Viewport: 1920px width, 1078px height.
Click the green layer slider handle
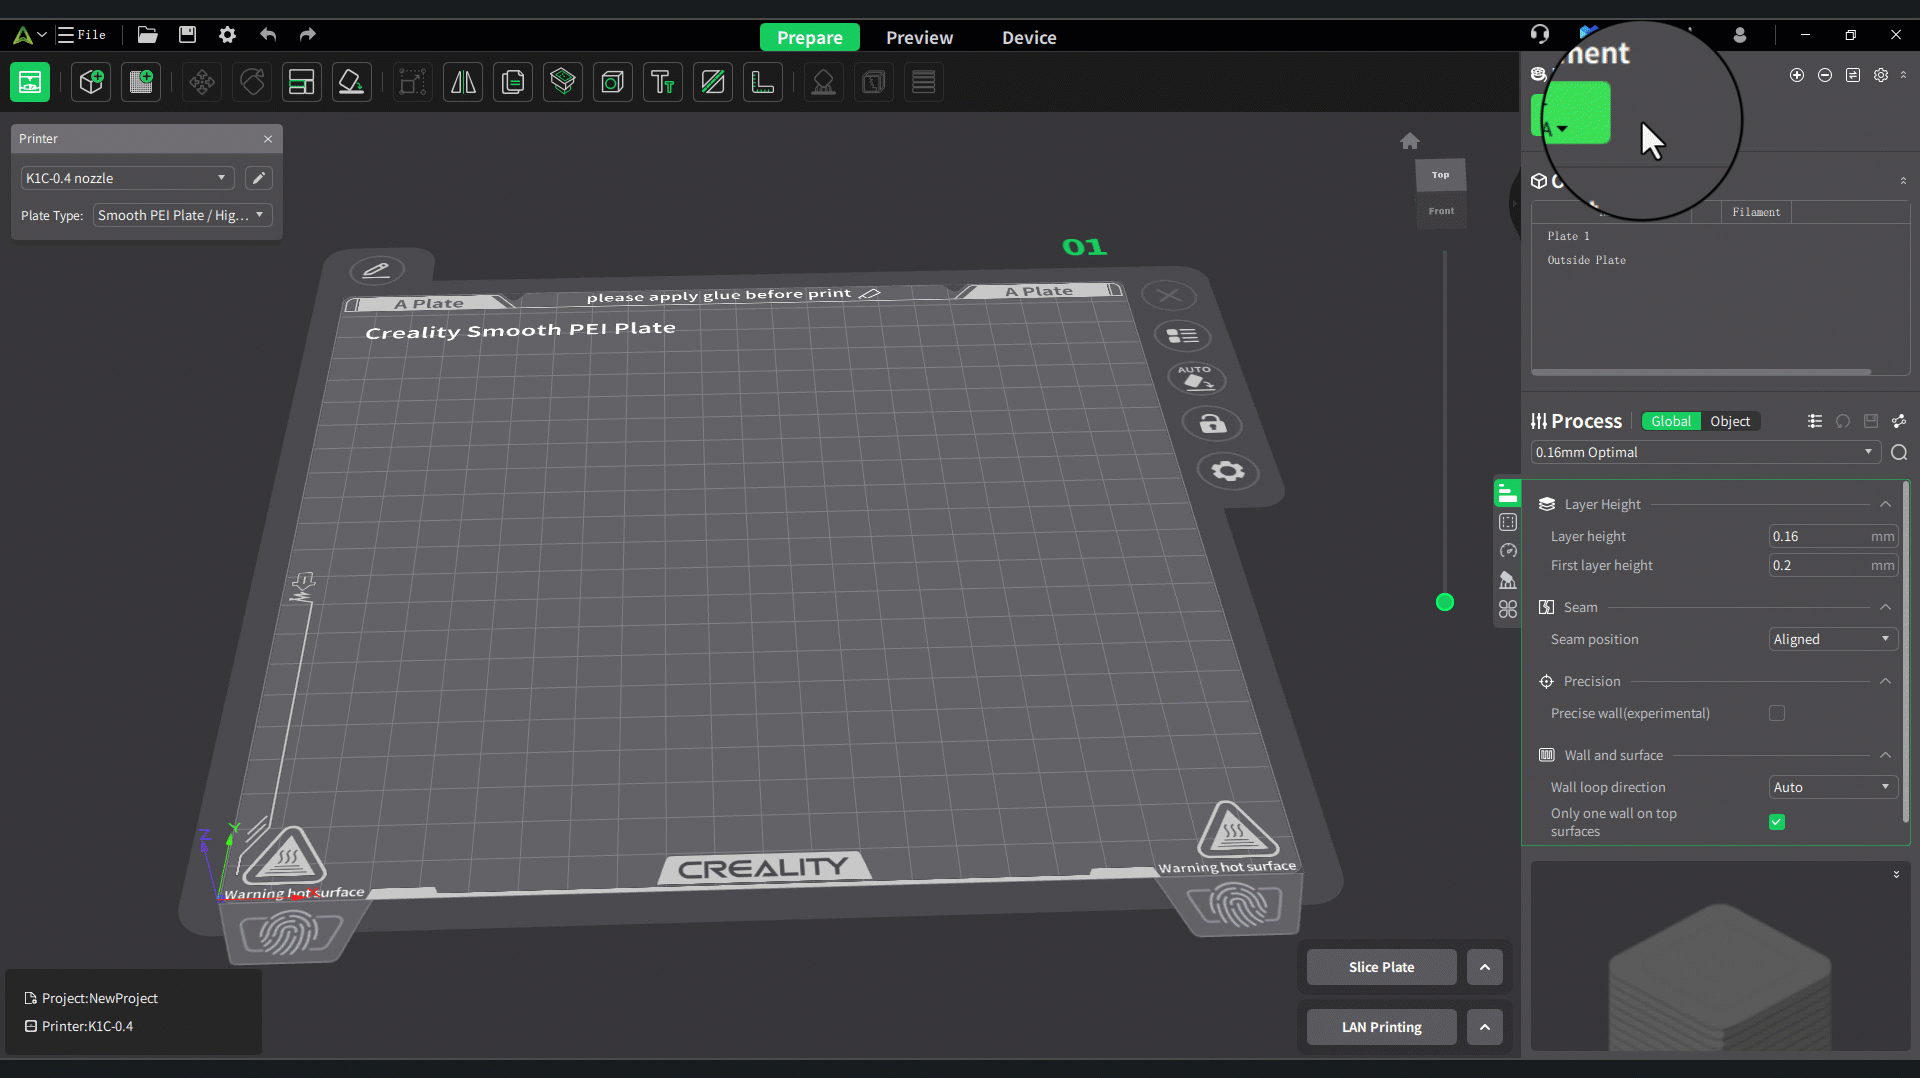(1444, 602)
